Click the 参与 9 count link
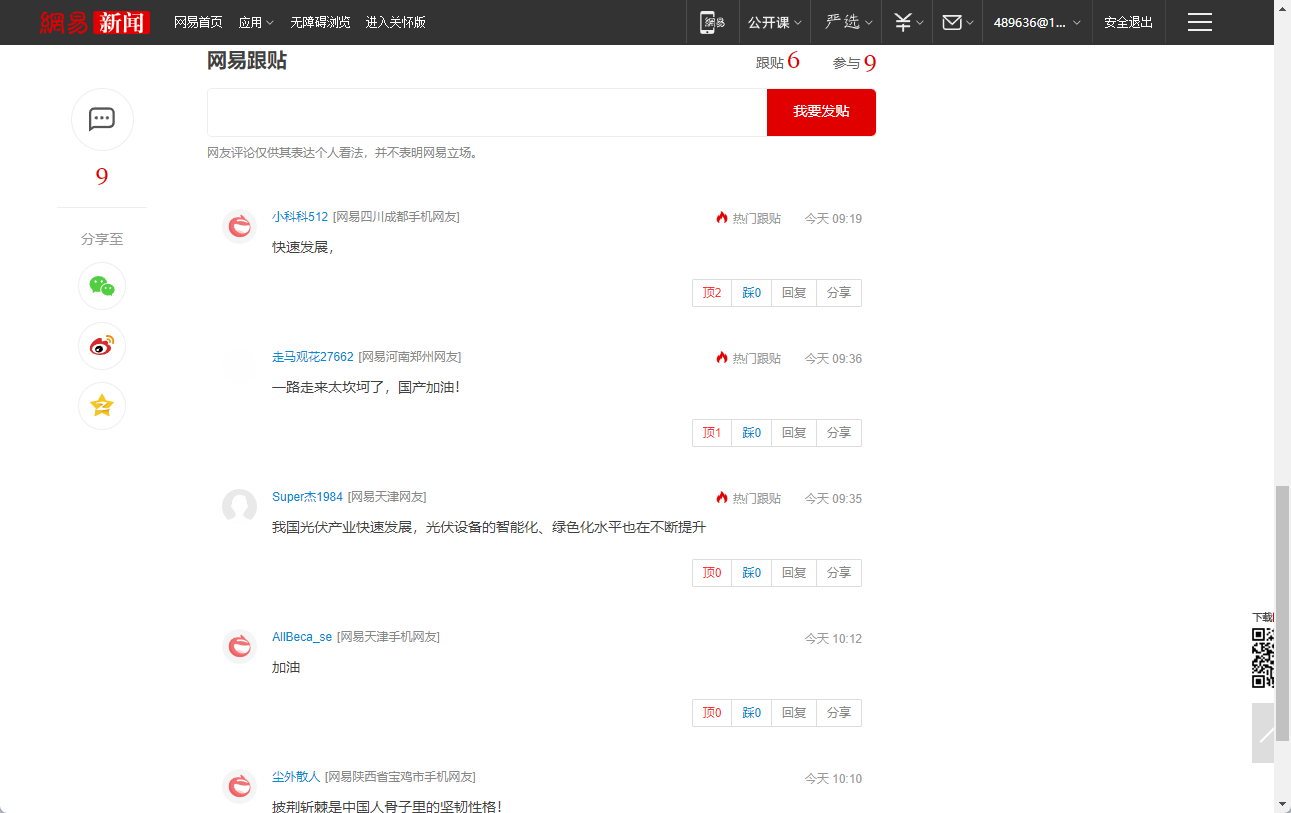The height and width of the screenshot is (813, 1291). 855,63
